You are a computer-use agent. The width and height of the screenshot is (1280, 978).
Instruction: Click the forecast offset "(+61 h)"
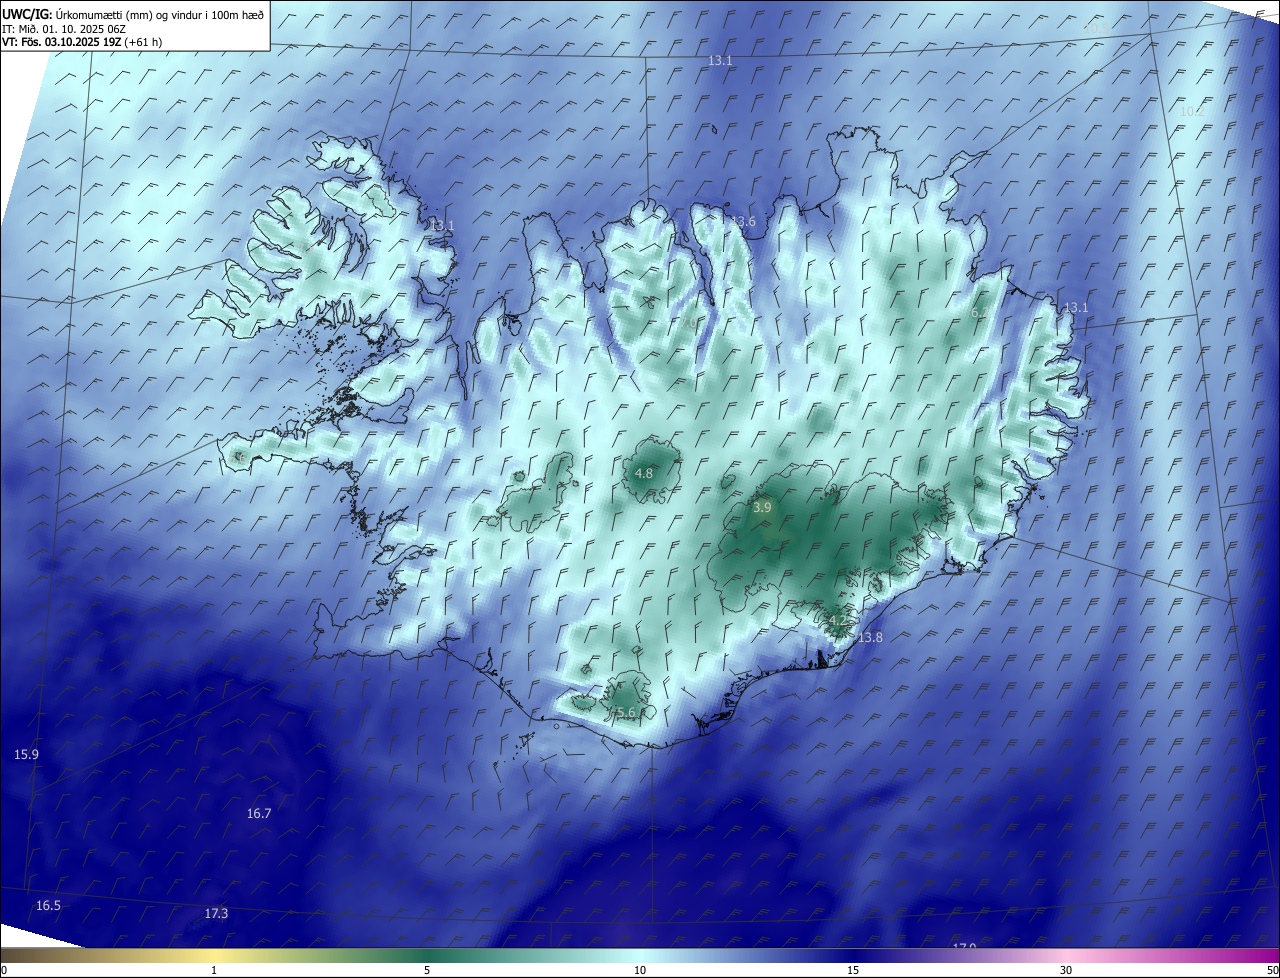[x=145, y=42]
